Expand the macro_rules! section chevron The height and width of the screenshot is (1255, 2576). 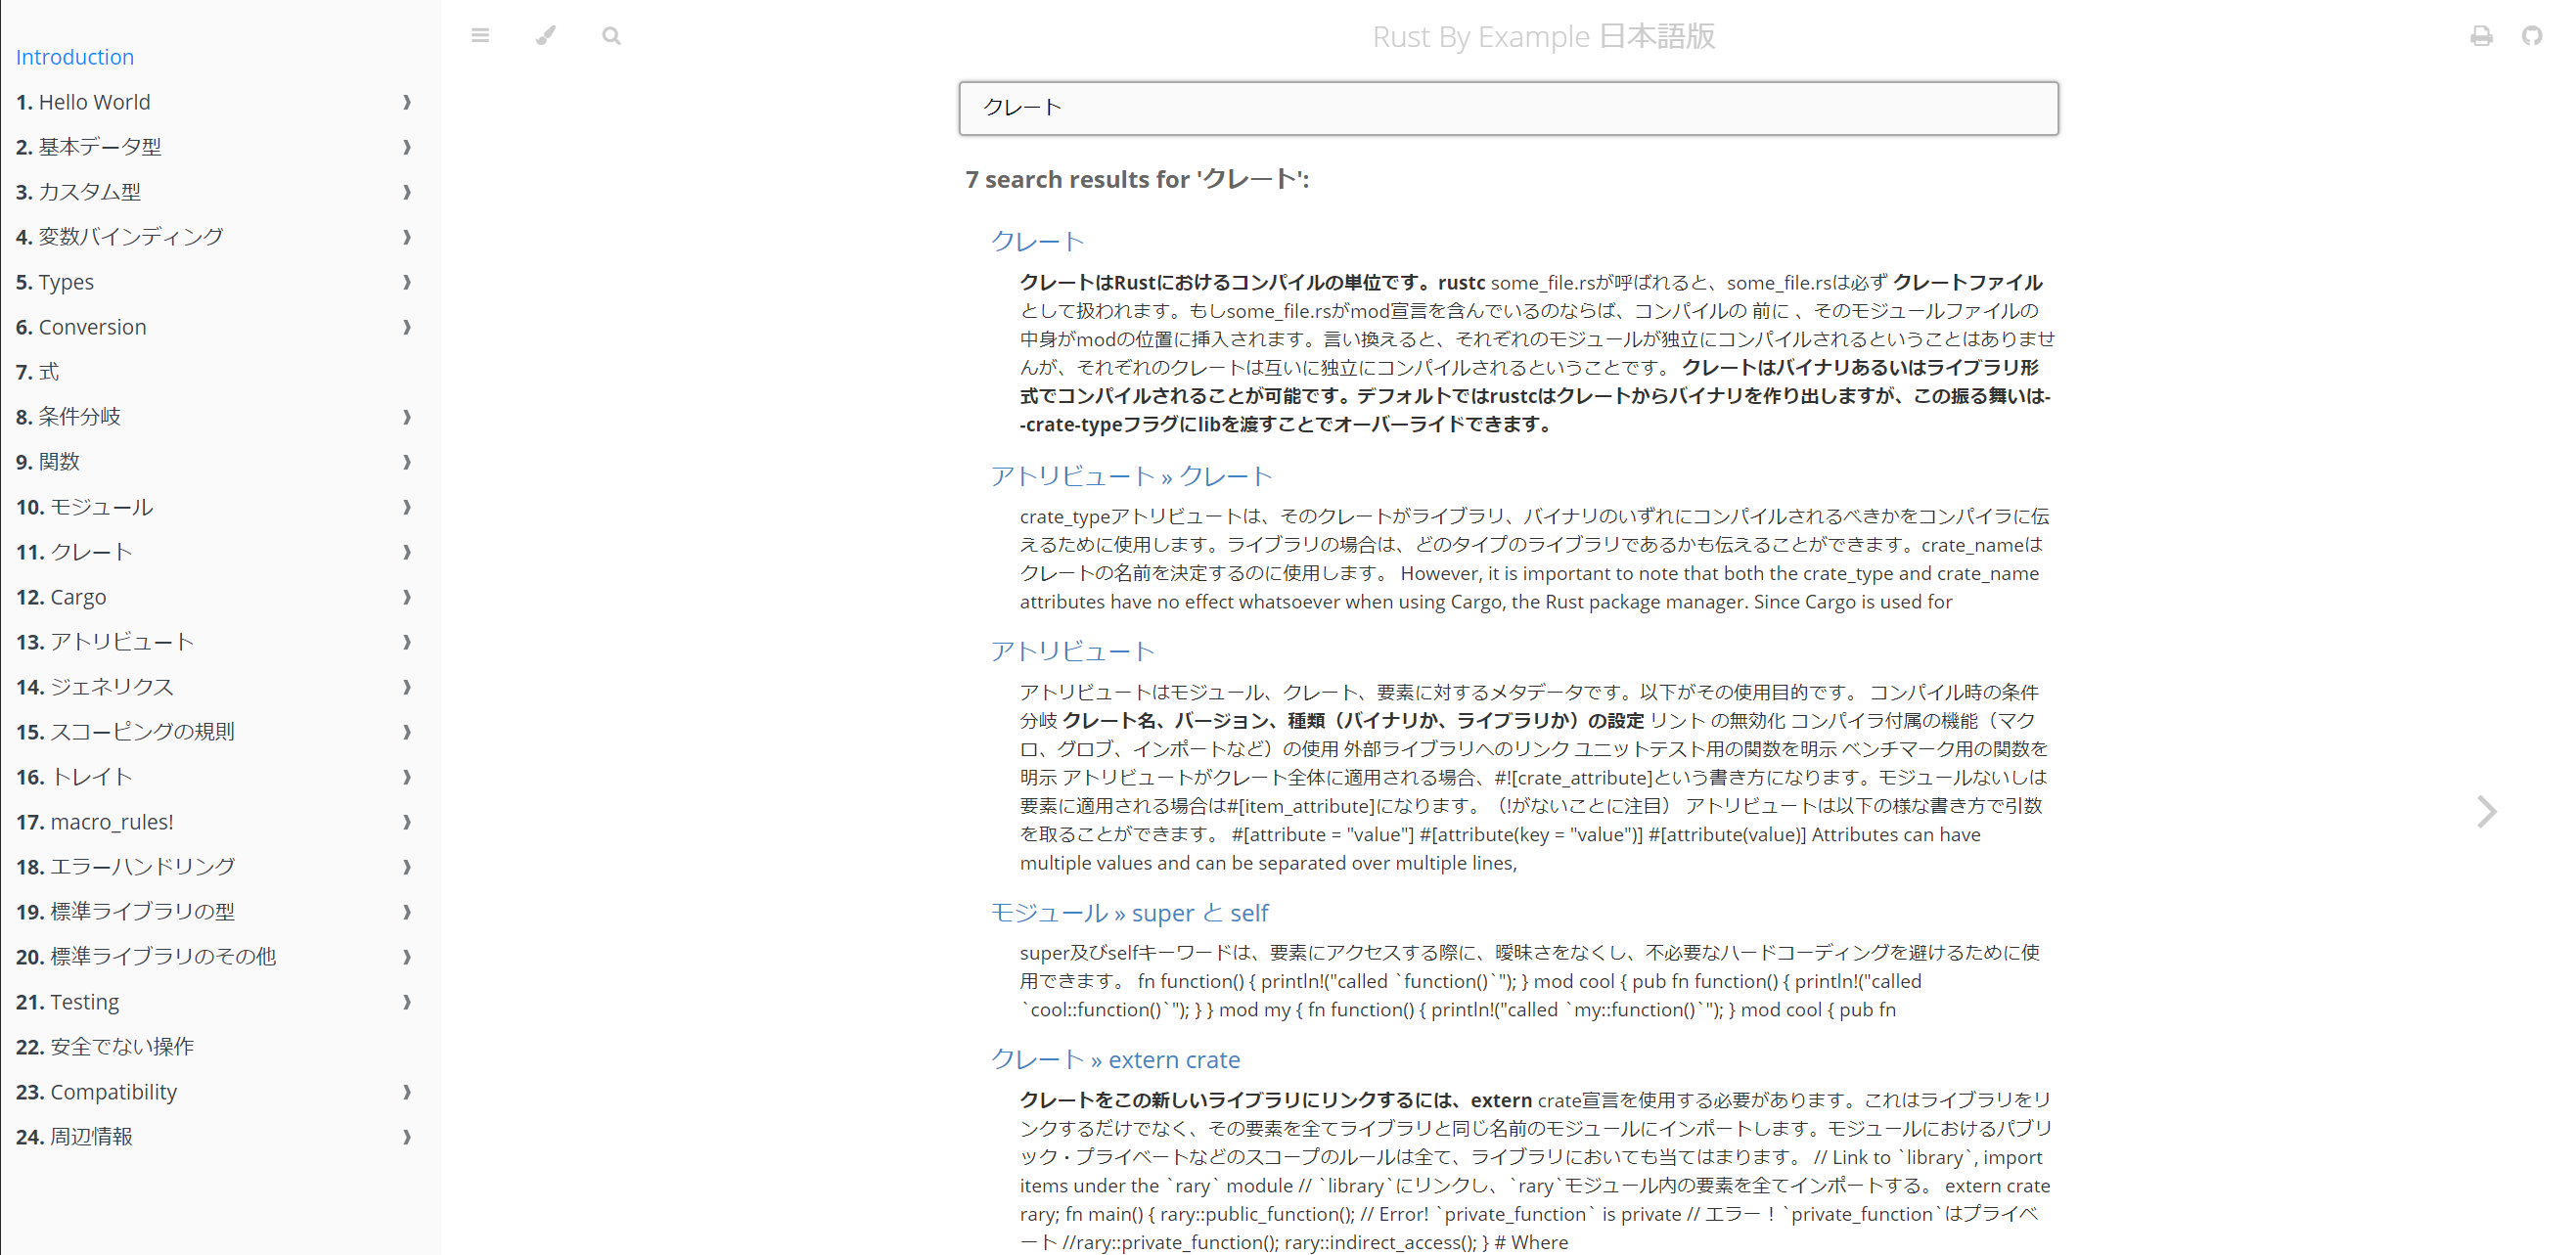pos(406,822)
